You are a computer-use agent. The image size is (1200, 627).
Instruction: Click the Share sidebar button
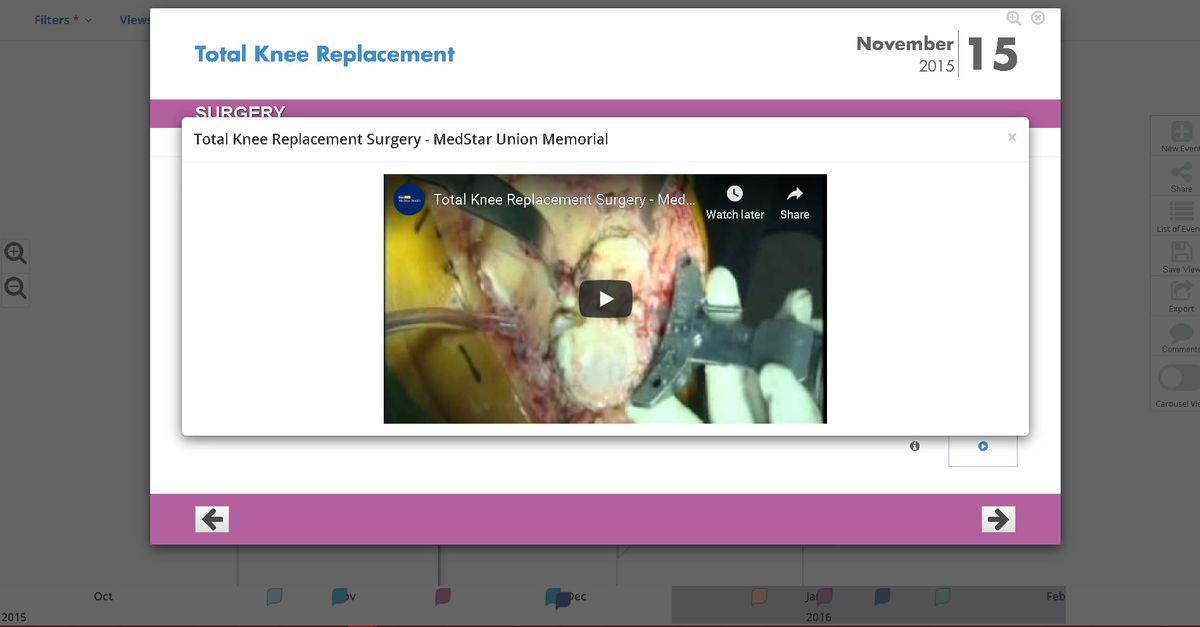tap(1181, 177)
